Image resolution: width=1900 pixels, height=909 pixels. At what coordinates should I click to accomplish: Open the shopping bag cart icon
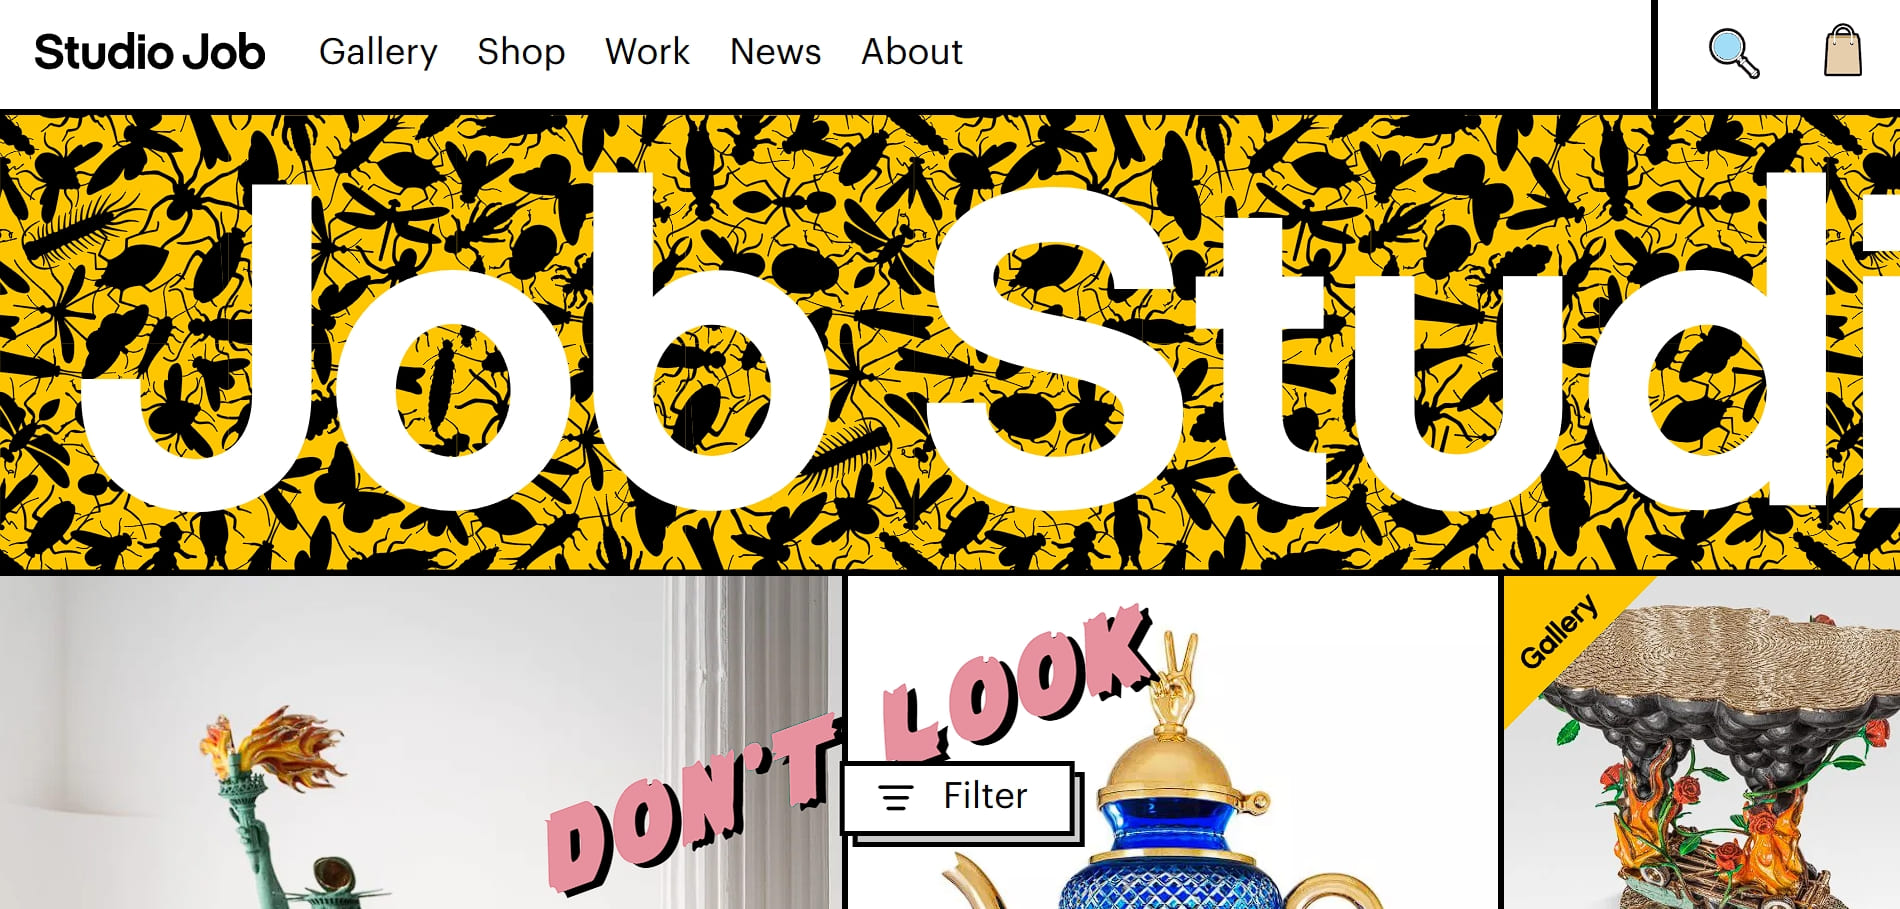tap(1842, 51)
